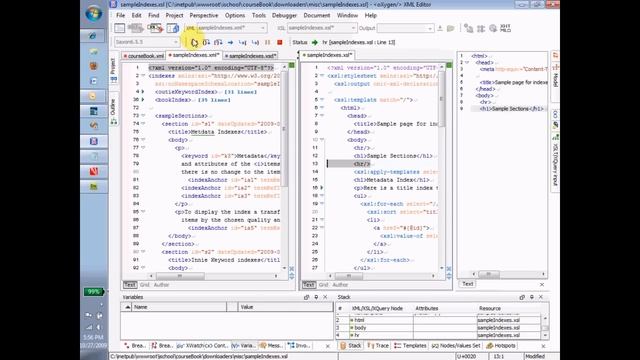
Task: Switch to the courseBook.xml tab
Action: point(143,56)
